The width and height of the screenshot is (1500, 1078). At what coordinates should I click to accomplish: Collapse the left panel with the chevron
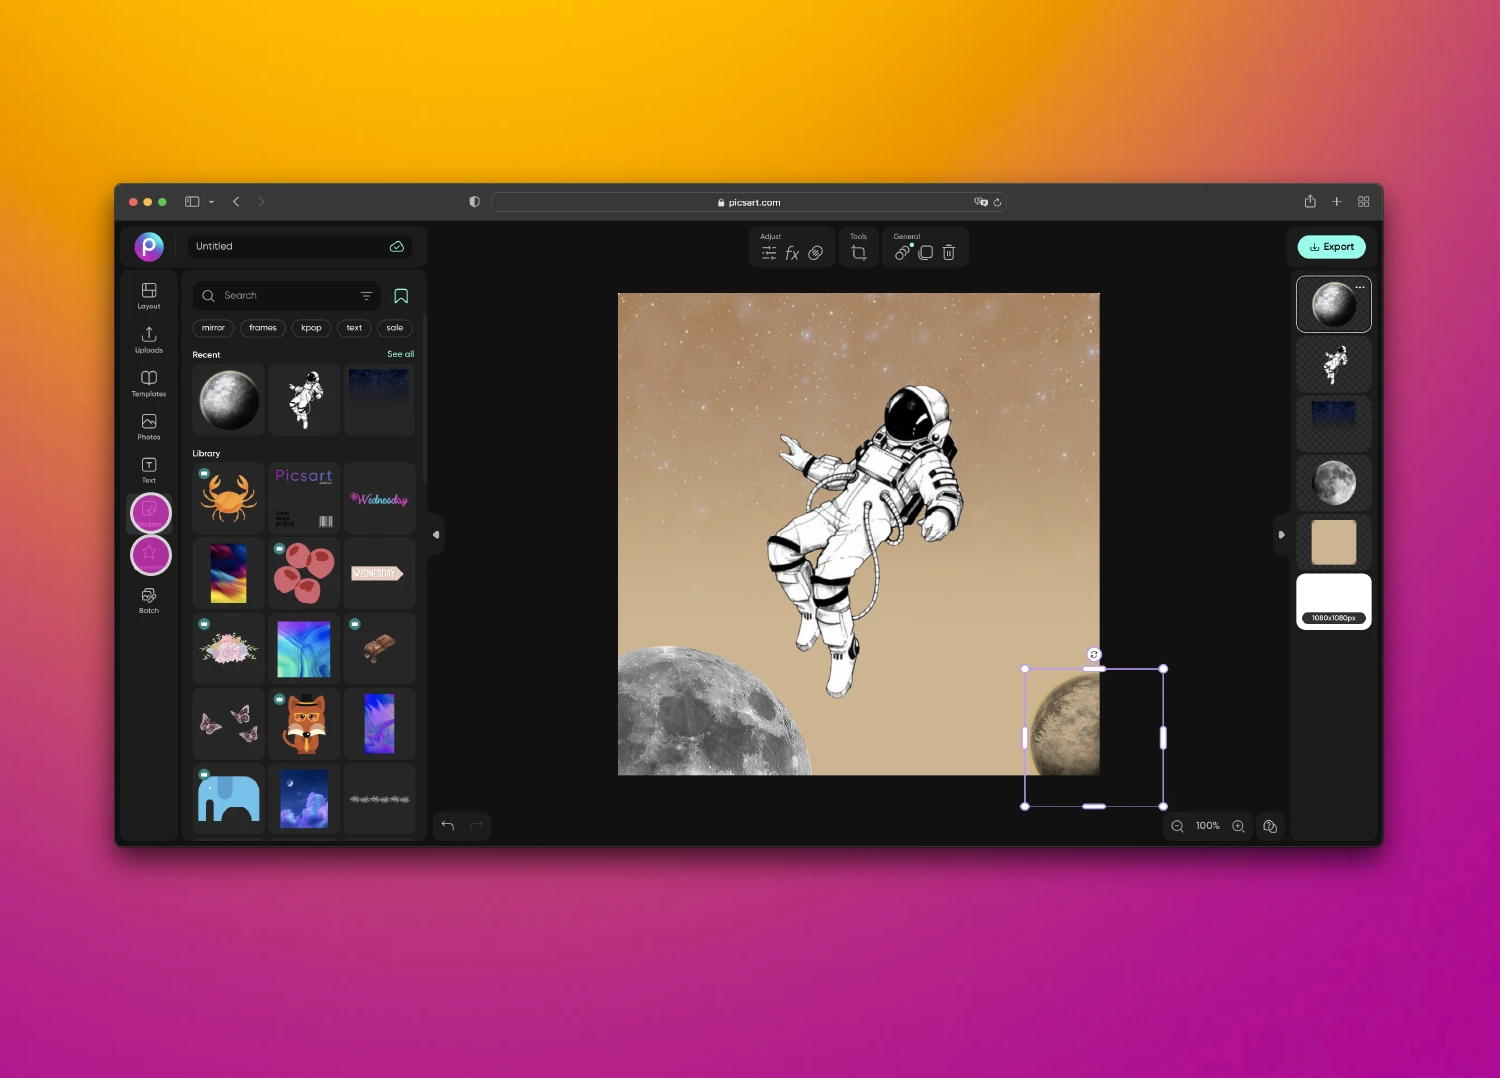pyautogui.click(x=436, y=534)
